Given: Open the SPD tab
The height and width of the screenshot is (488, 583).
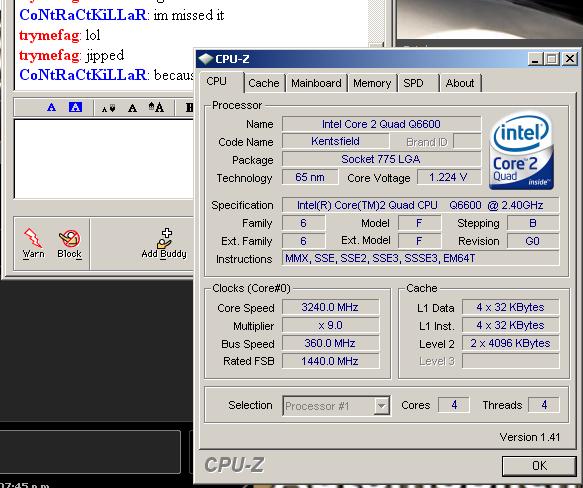Looking at the screenshot, I should coord(418,83).
